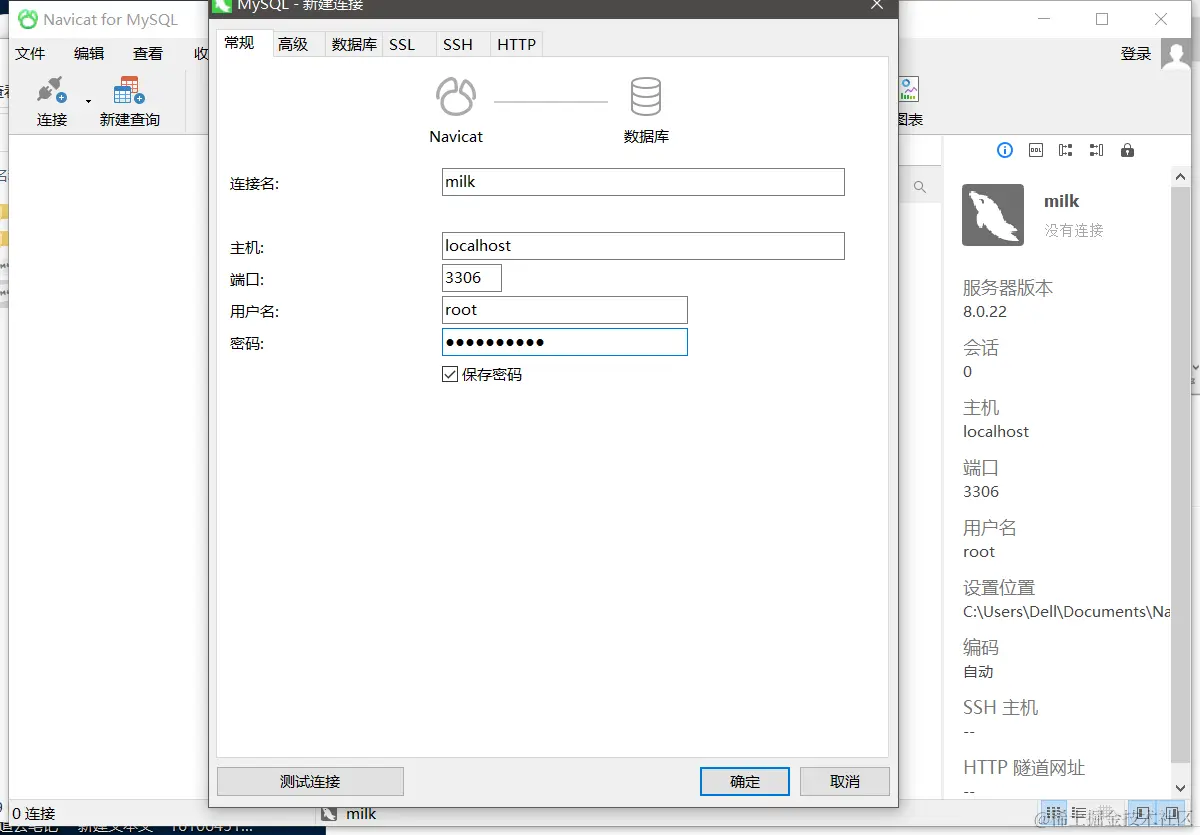1200x835 pixels.
Task: Close the 新建连接 dialog
Action: 877,6
